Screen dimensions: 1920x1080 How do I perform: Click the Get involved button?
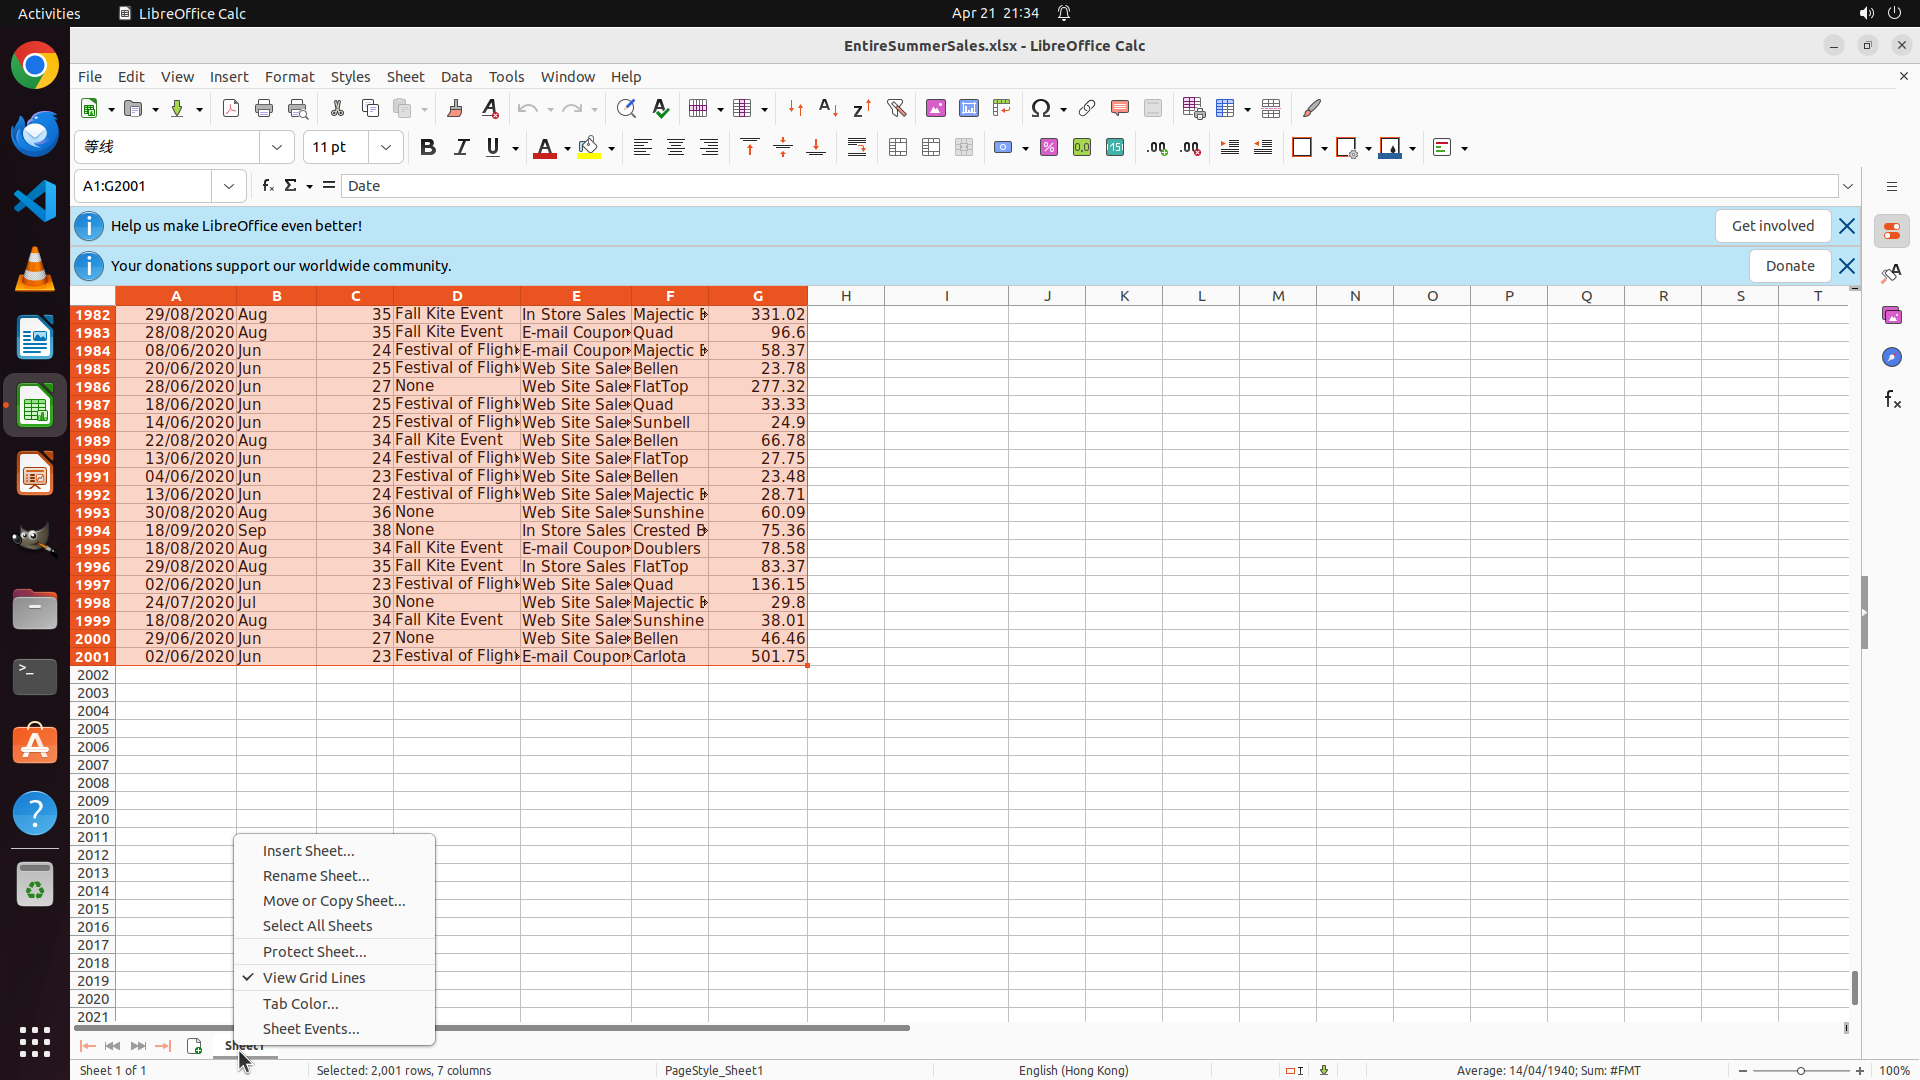tap(1772, 226)
